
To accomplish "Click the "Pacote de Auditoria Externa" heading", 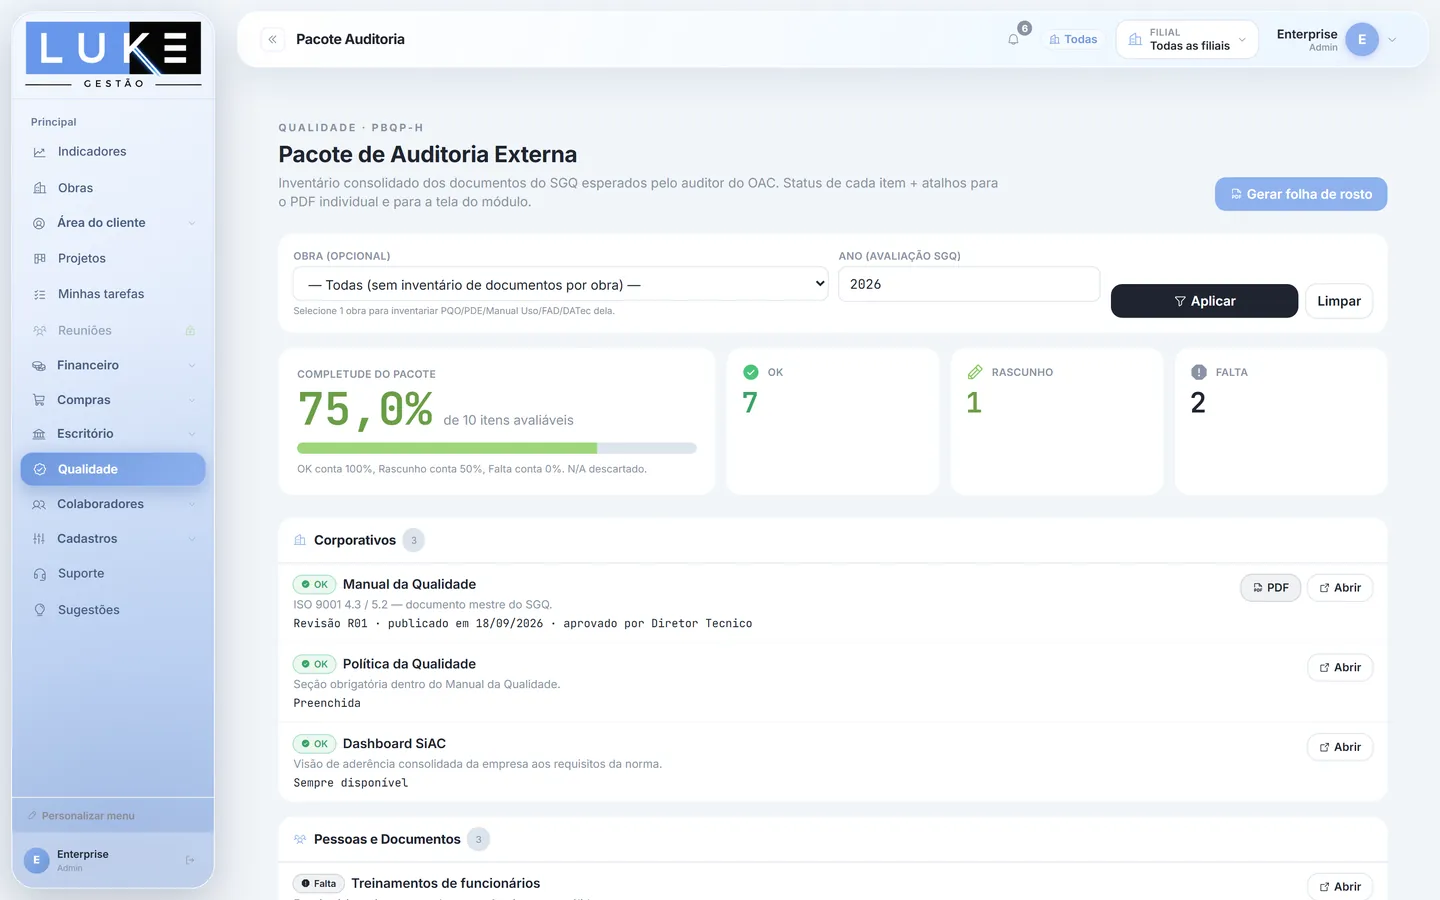I will click(x=428, y=154).
